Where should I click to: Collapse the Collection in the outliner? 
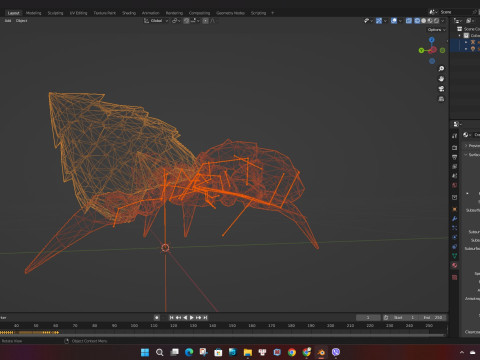point(460,35)
